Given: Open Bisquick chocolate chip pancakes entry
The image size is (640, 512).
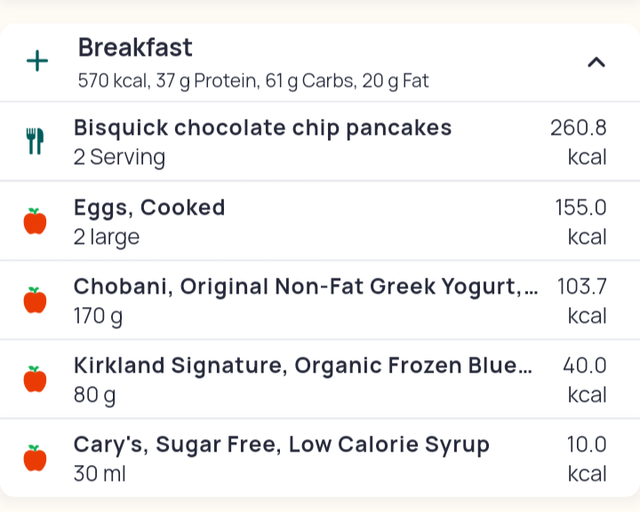Looking at the screenshot, I should pyautogui.click(x=320, y=141).
